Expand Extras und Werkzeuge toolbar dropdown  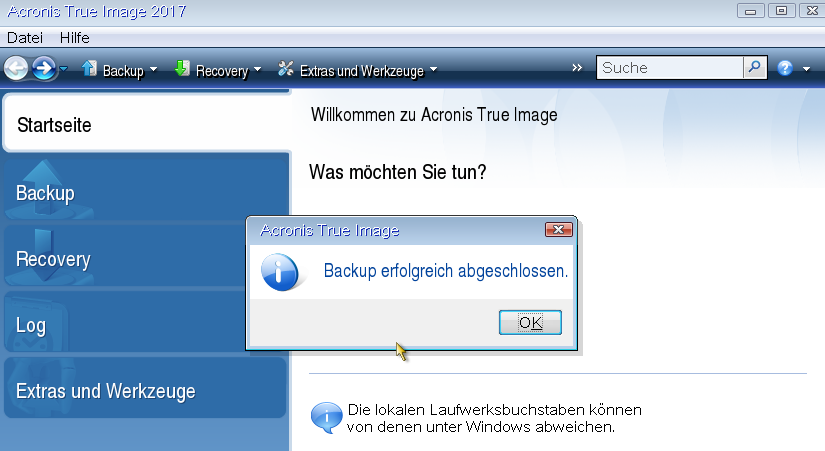[x=433, y=71]
